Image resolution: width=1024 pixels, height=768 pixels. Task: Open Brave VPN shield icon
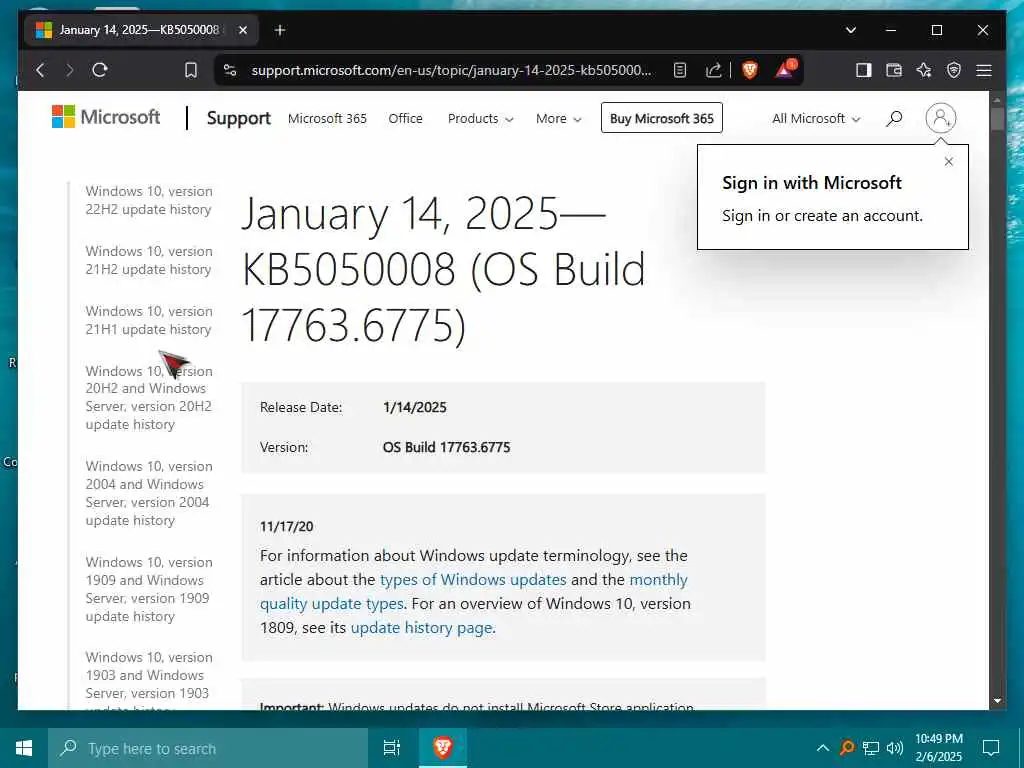(954, 70)
